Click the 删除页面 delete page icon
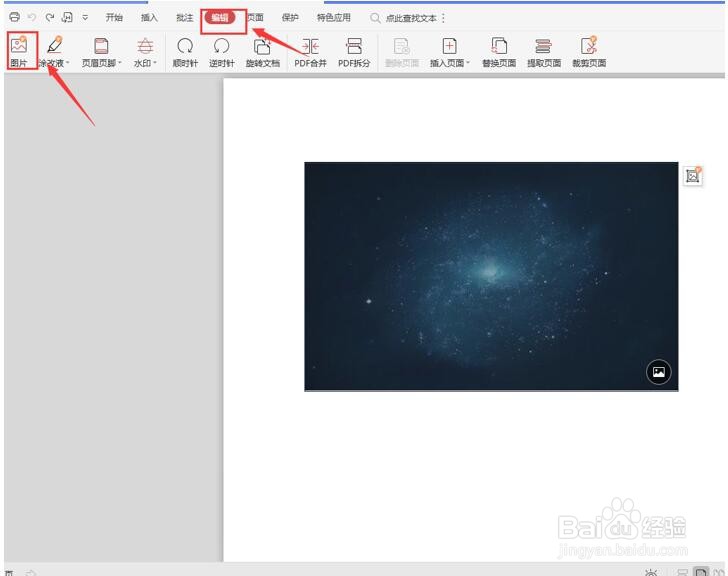The width and height of the screenshot is (728, 576). click(402, 46)
